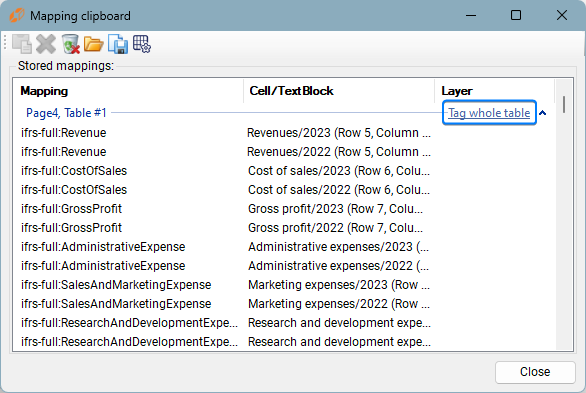Close the window using the title bar X
Screen dimensions: 586x393
pyautogui.click(x=562, y=15)
